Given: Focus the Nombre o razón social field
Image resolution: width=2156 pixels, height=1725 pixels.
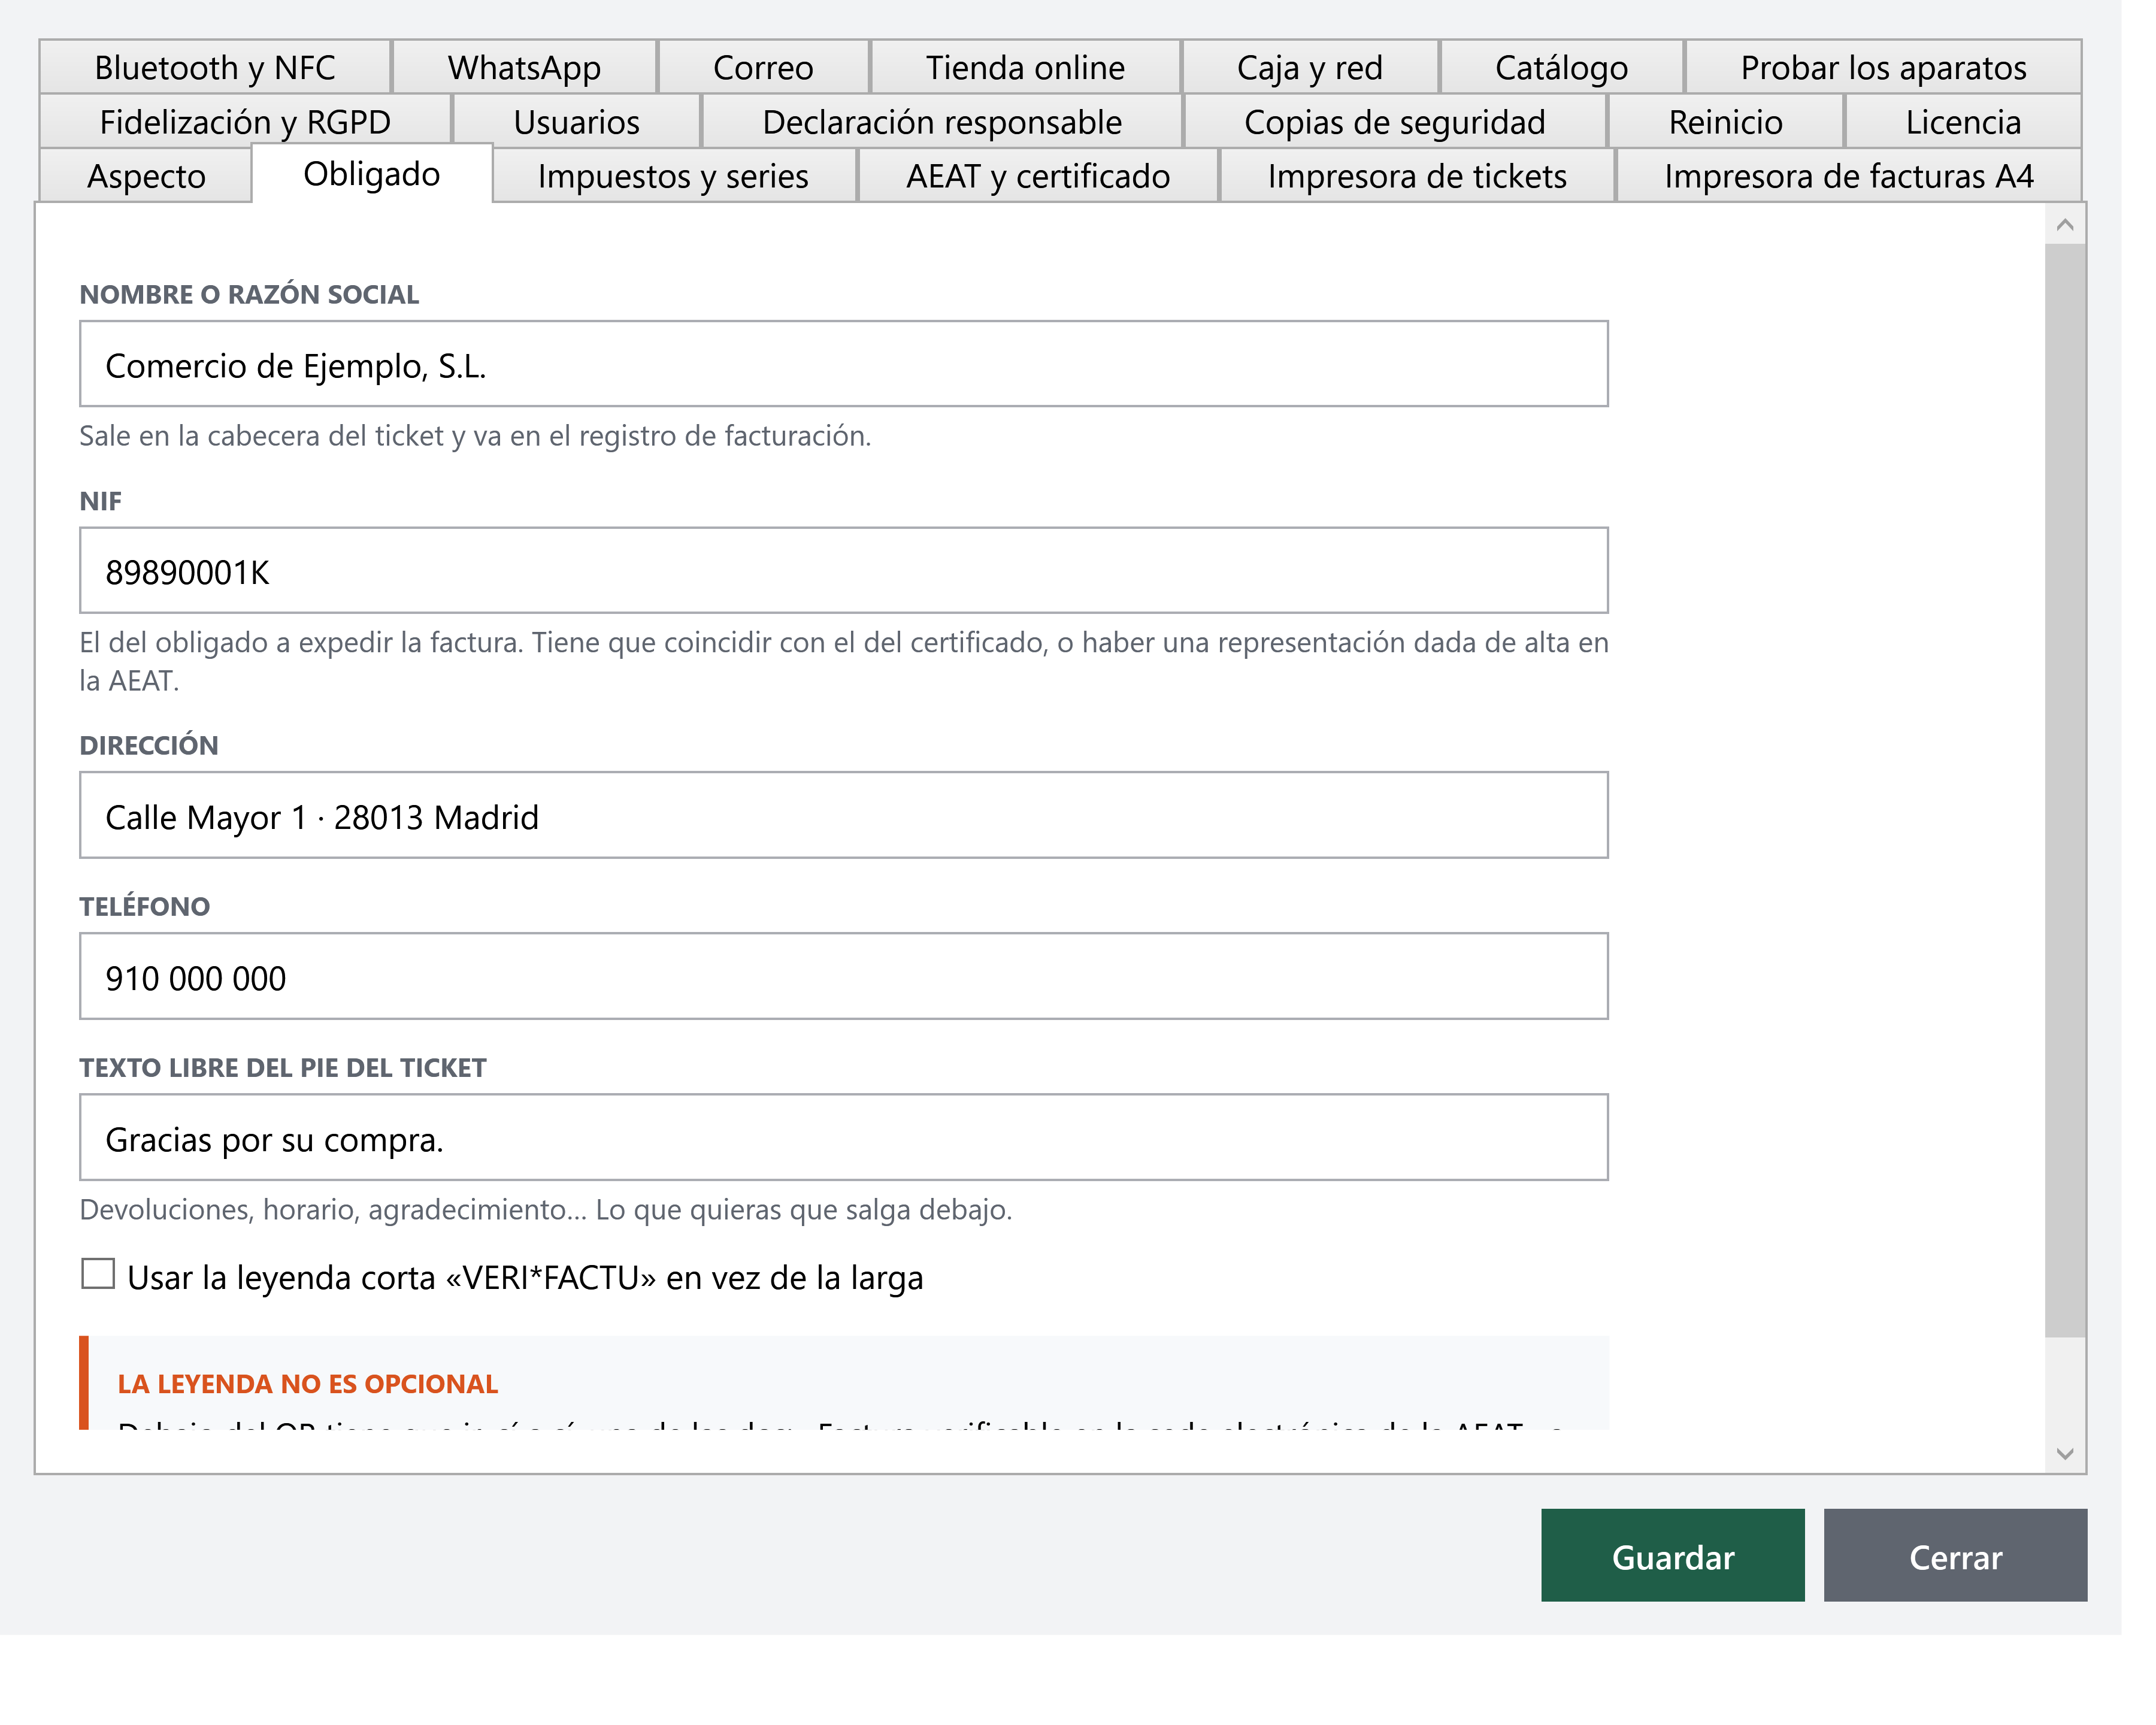Looking at the screenshot, I should (844, 364).
